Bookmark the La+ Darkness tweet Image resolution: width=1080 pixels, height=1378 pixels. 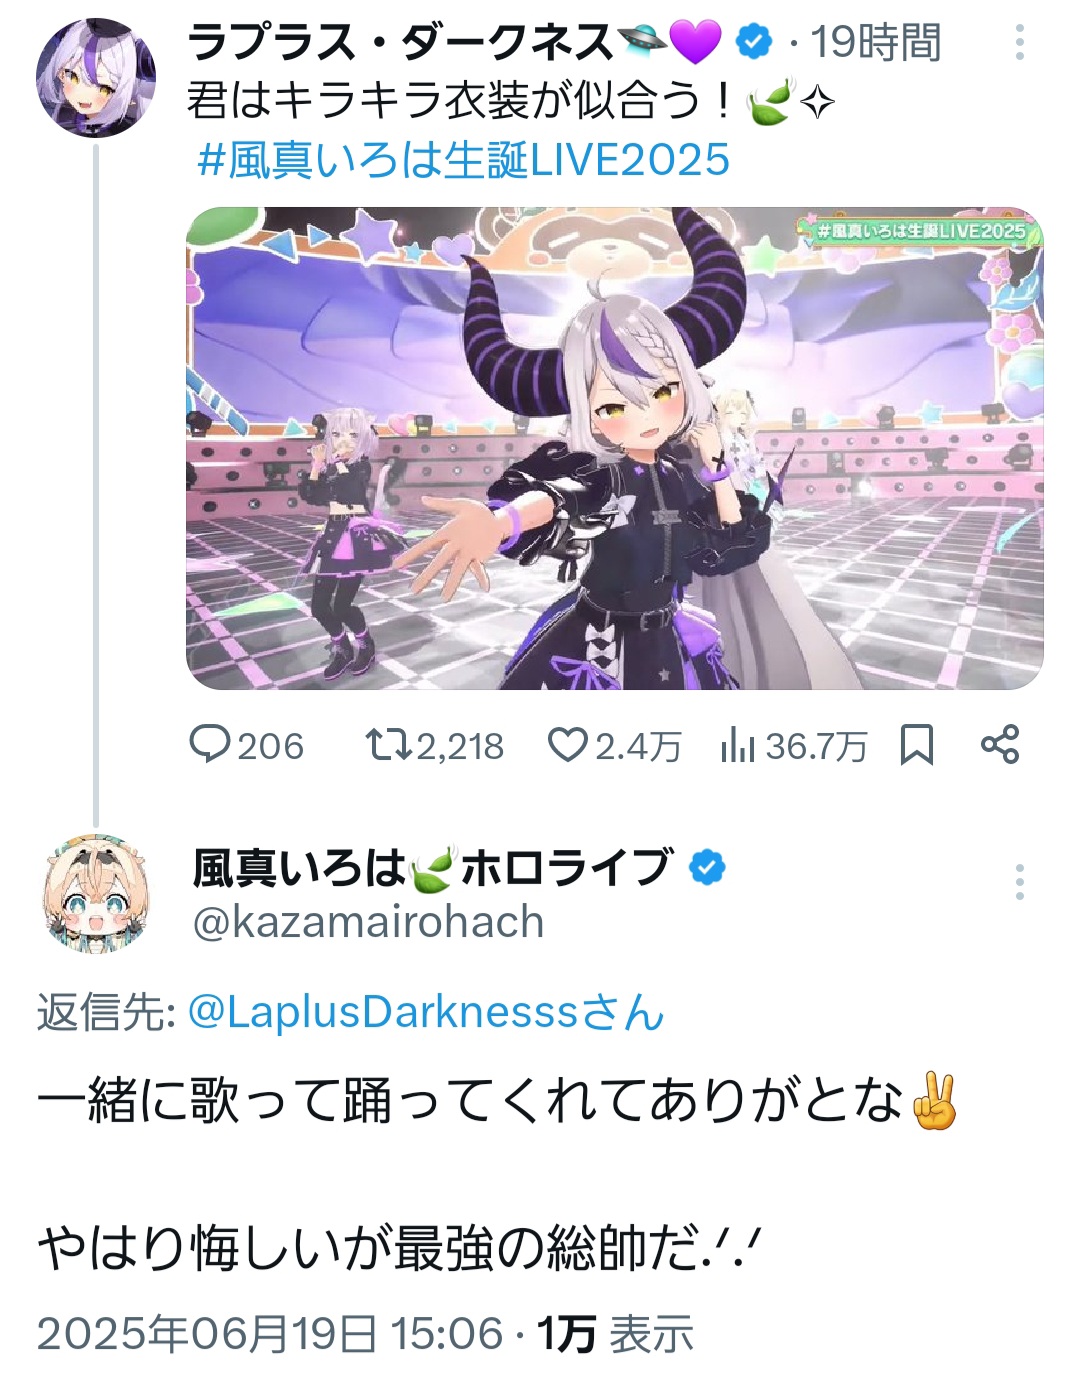click(917, 745)
